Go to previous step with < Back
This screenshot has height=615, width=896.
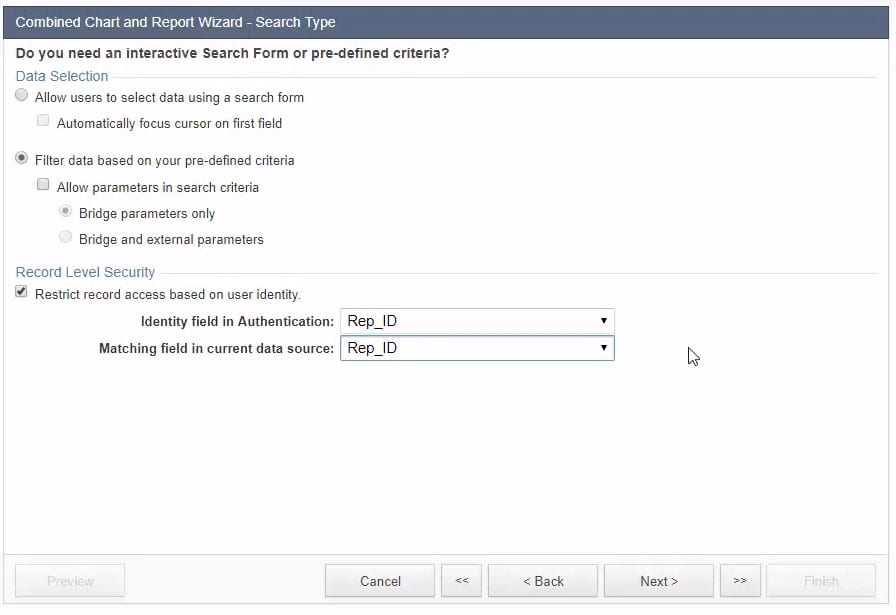(x=543, y=581)
